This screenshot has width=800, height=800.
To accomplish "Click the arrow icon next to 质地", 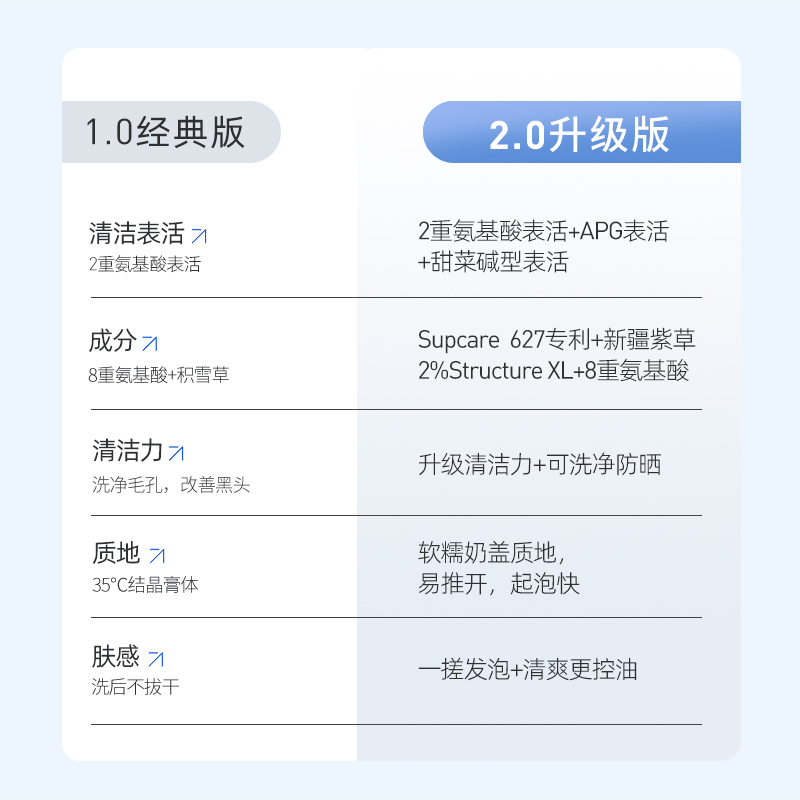I will coord(157,556).
